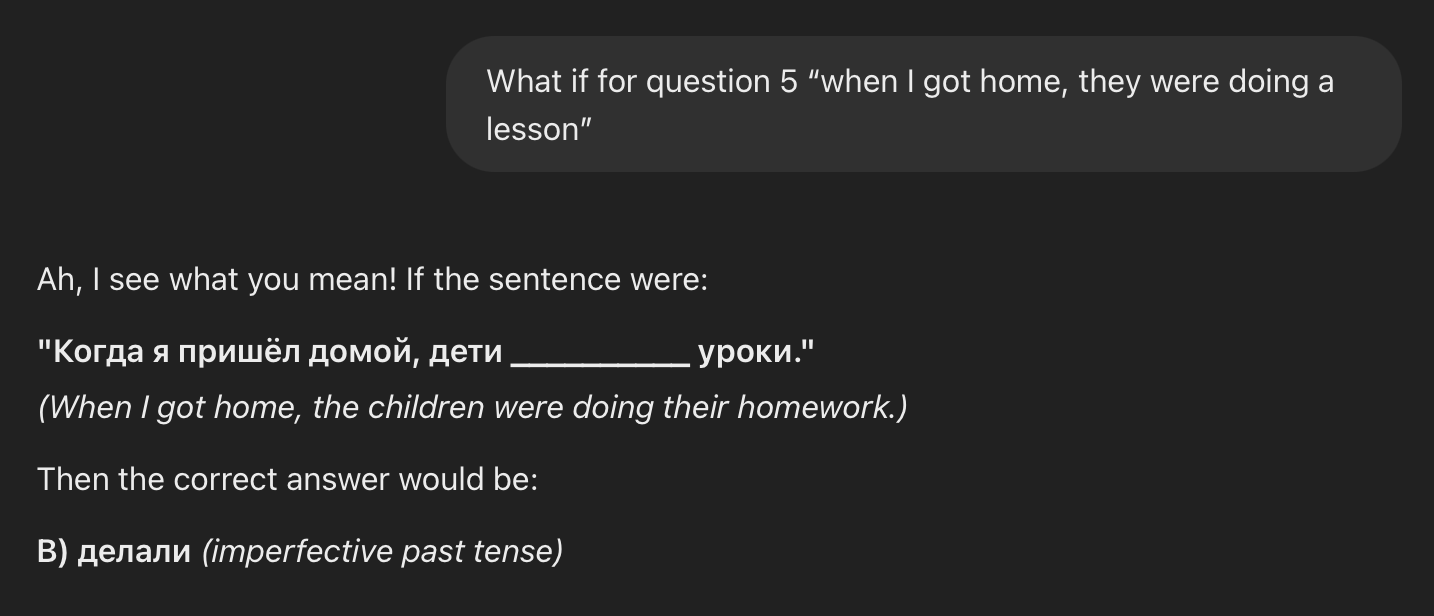Click the word "lesson" in the user message
This screenshot has height=616, width=1434.
[528, 129]
